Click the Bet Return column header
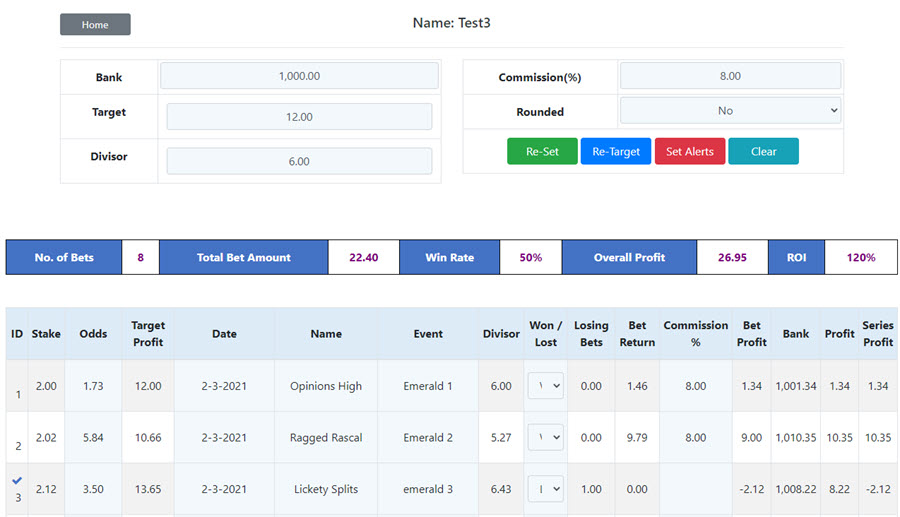Screen dimensions: 900x517 [x=637, y=333]
